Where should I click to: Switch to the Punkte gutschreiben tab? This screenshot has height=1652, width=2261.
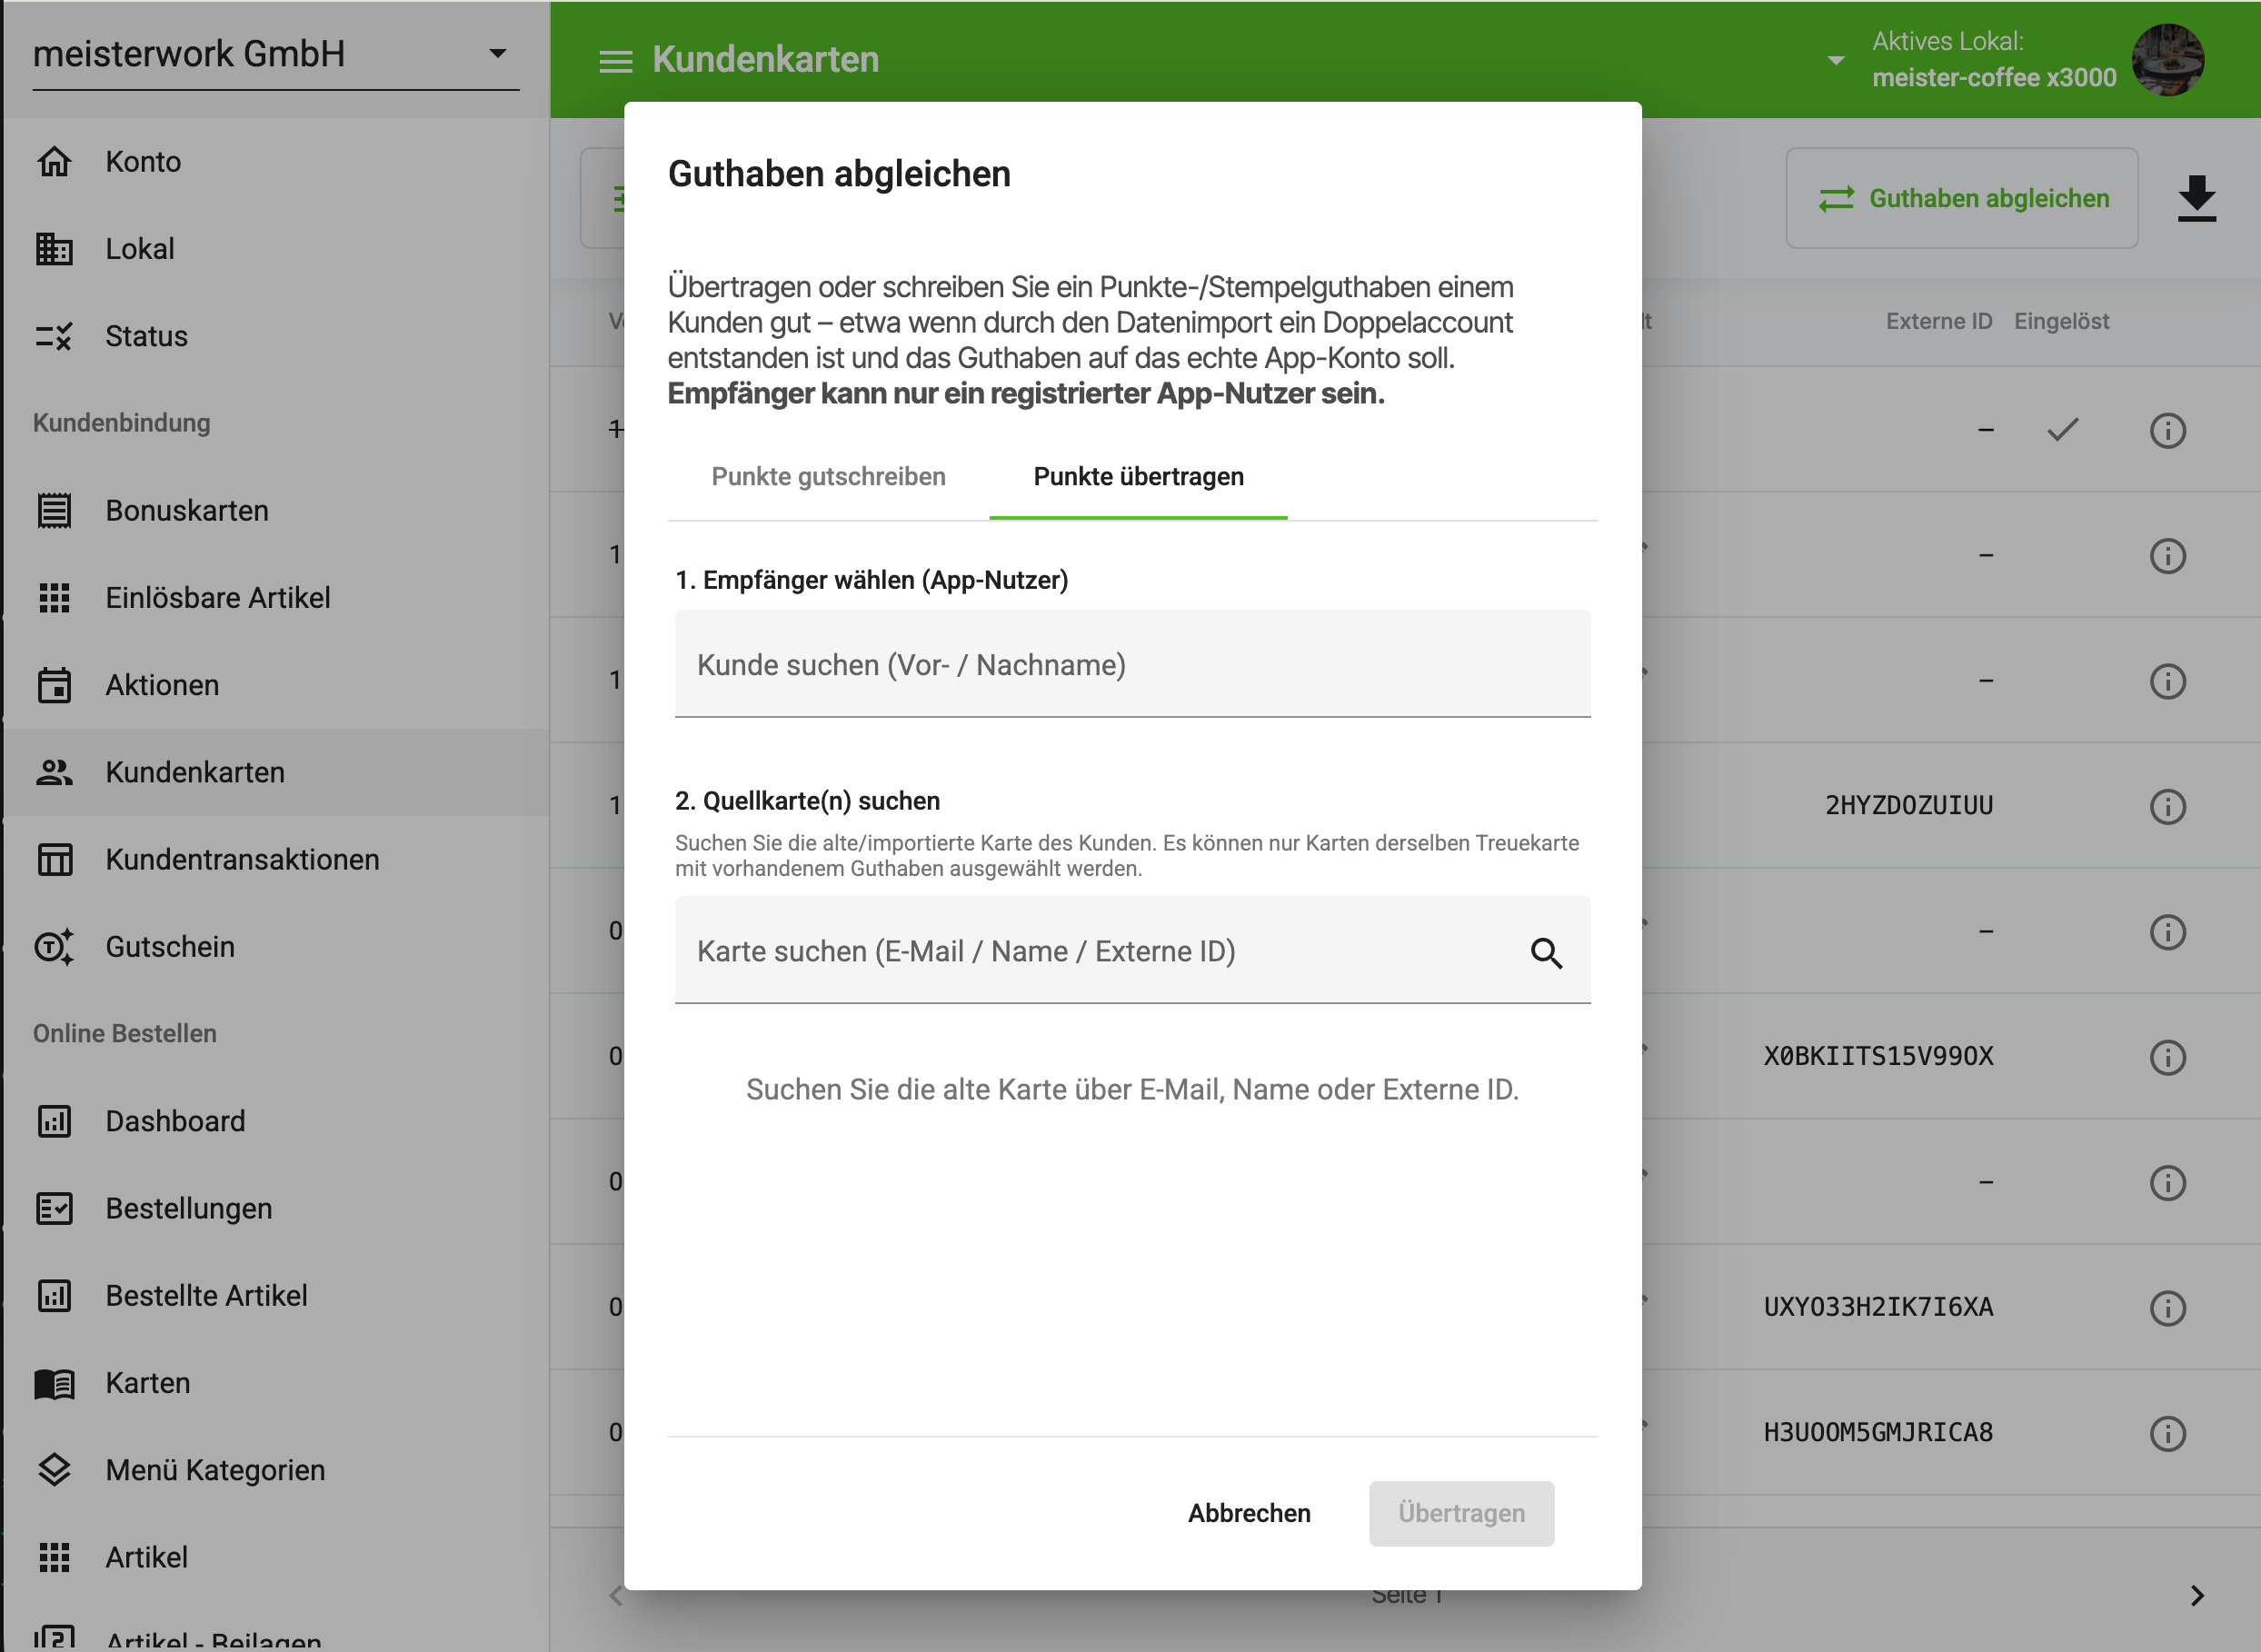click(828, 477)
